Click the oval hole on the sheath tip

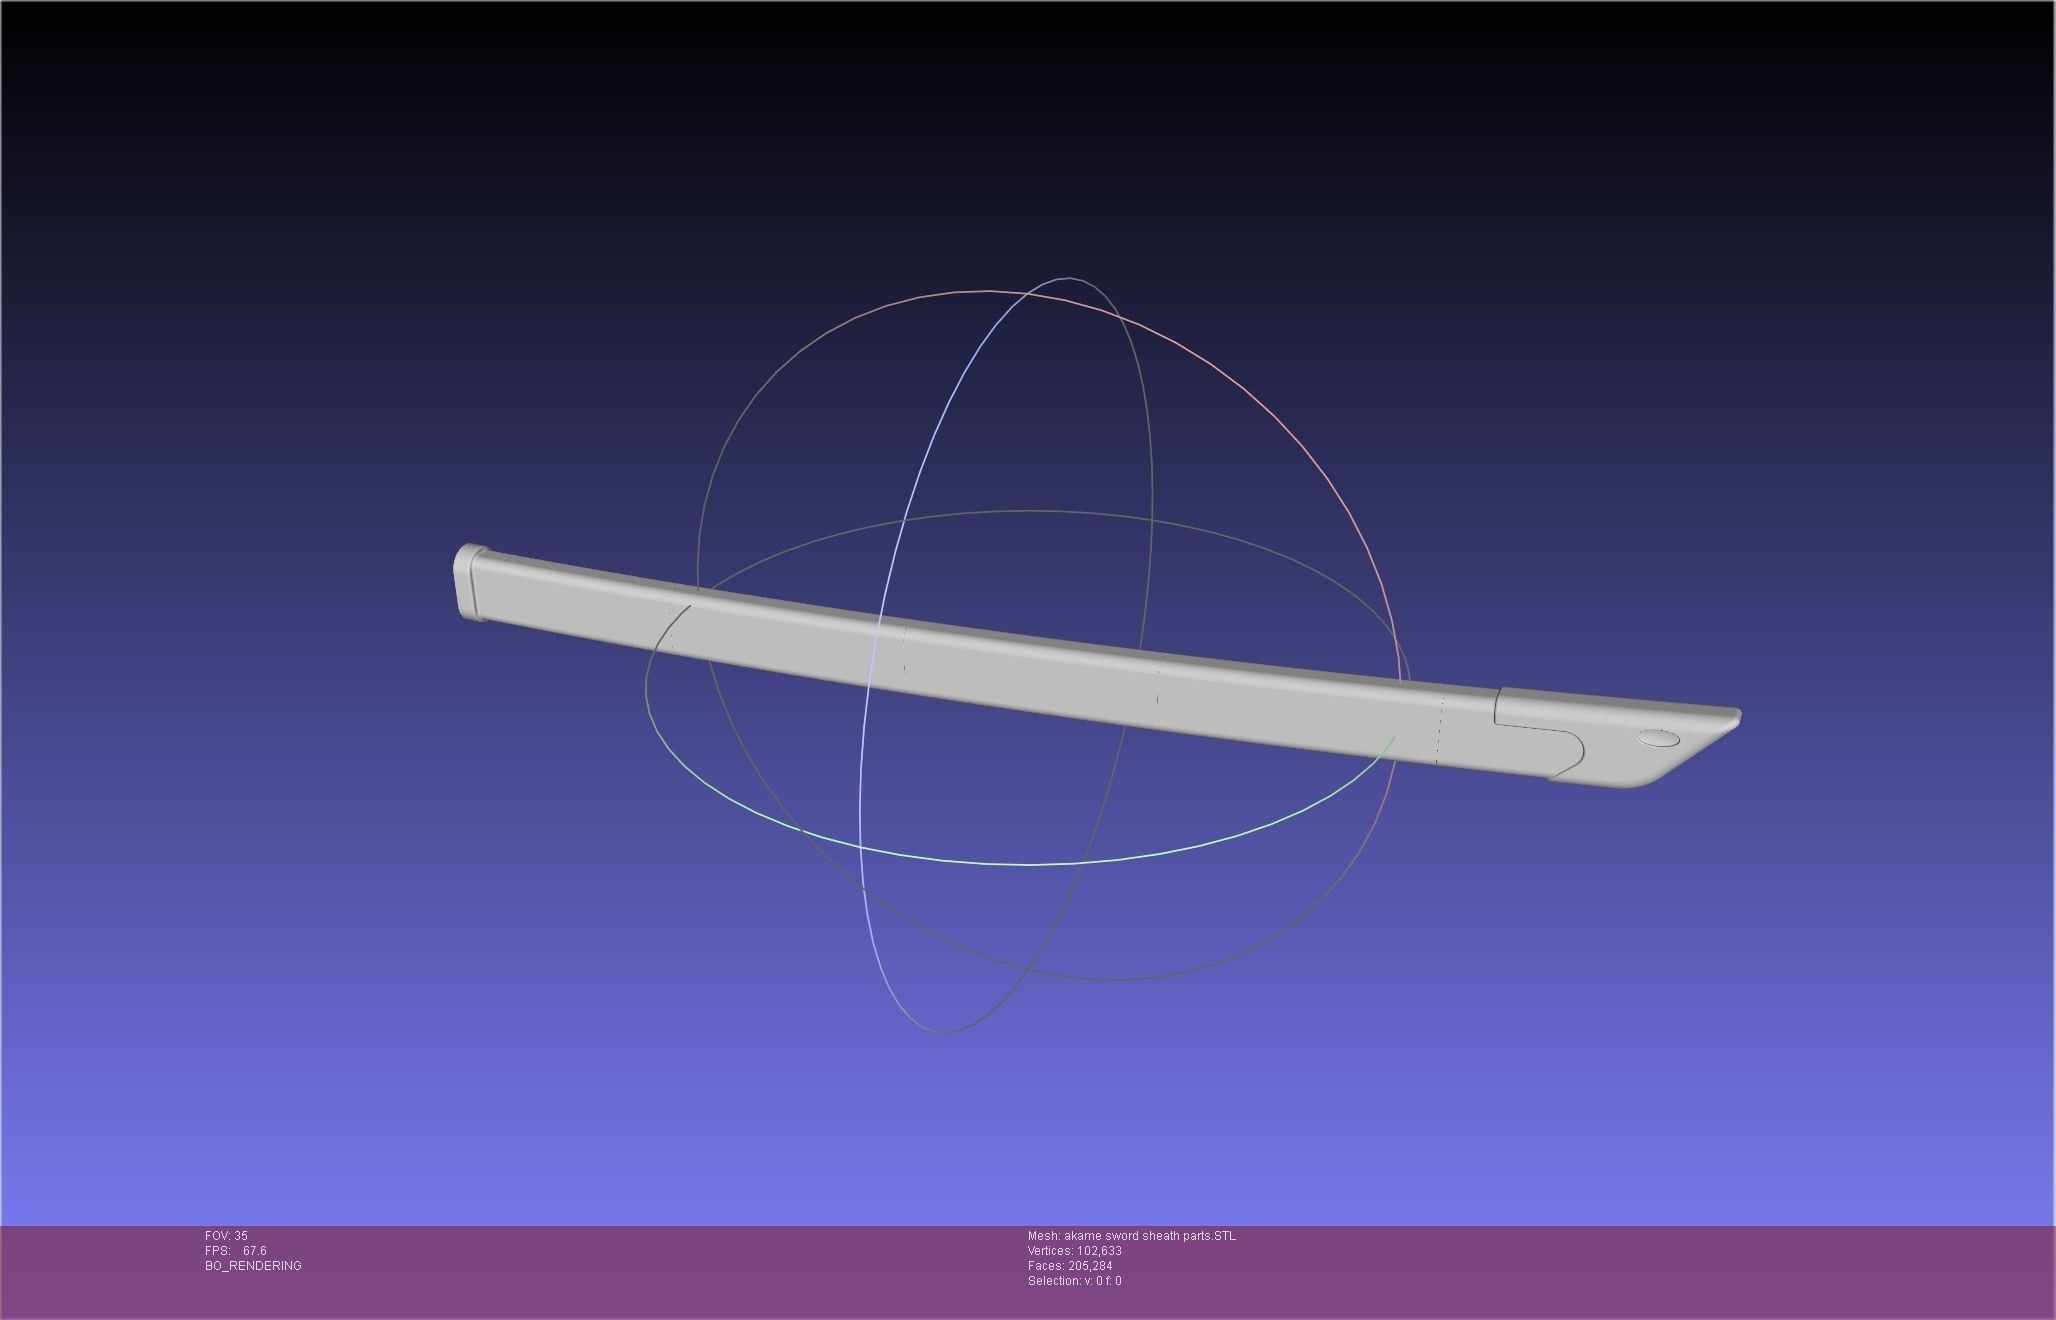click(1658, 739)
